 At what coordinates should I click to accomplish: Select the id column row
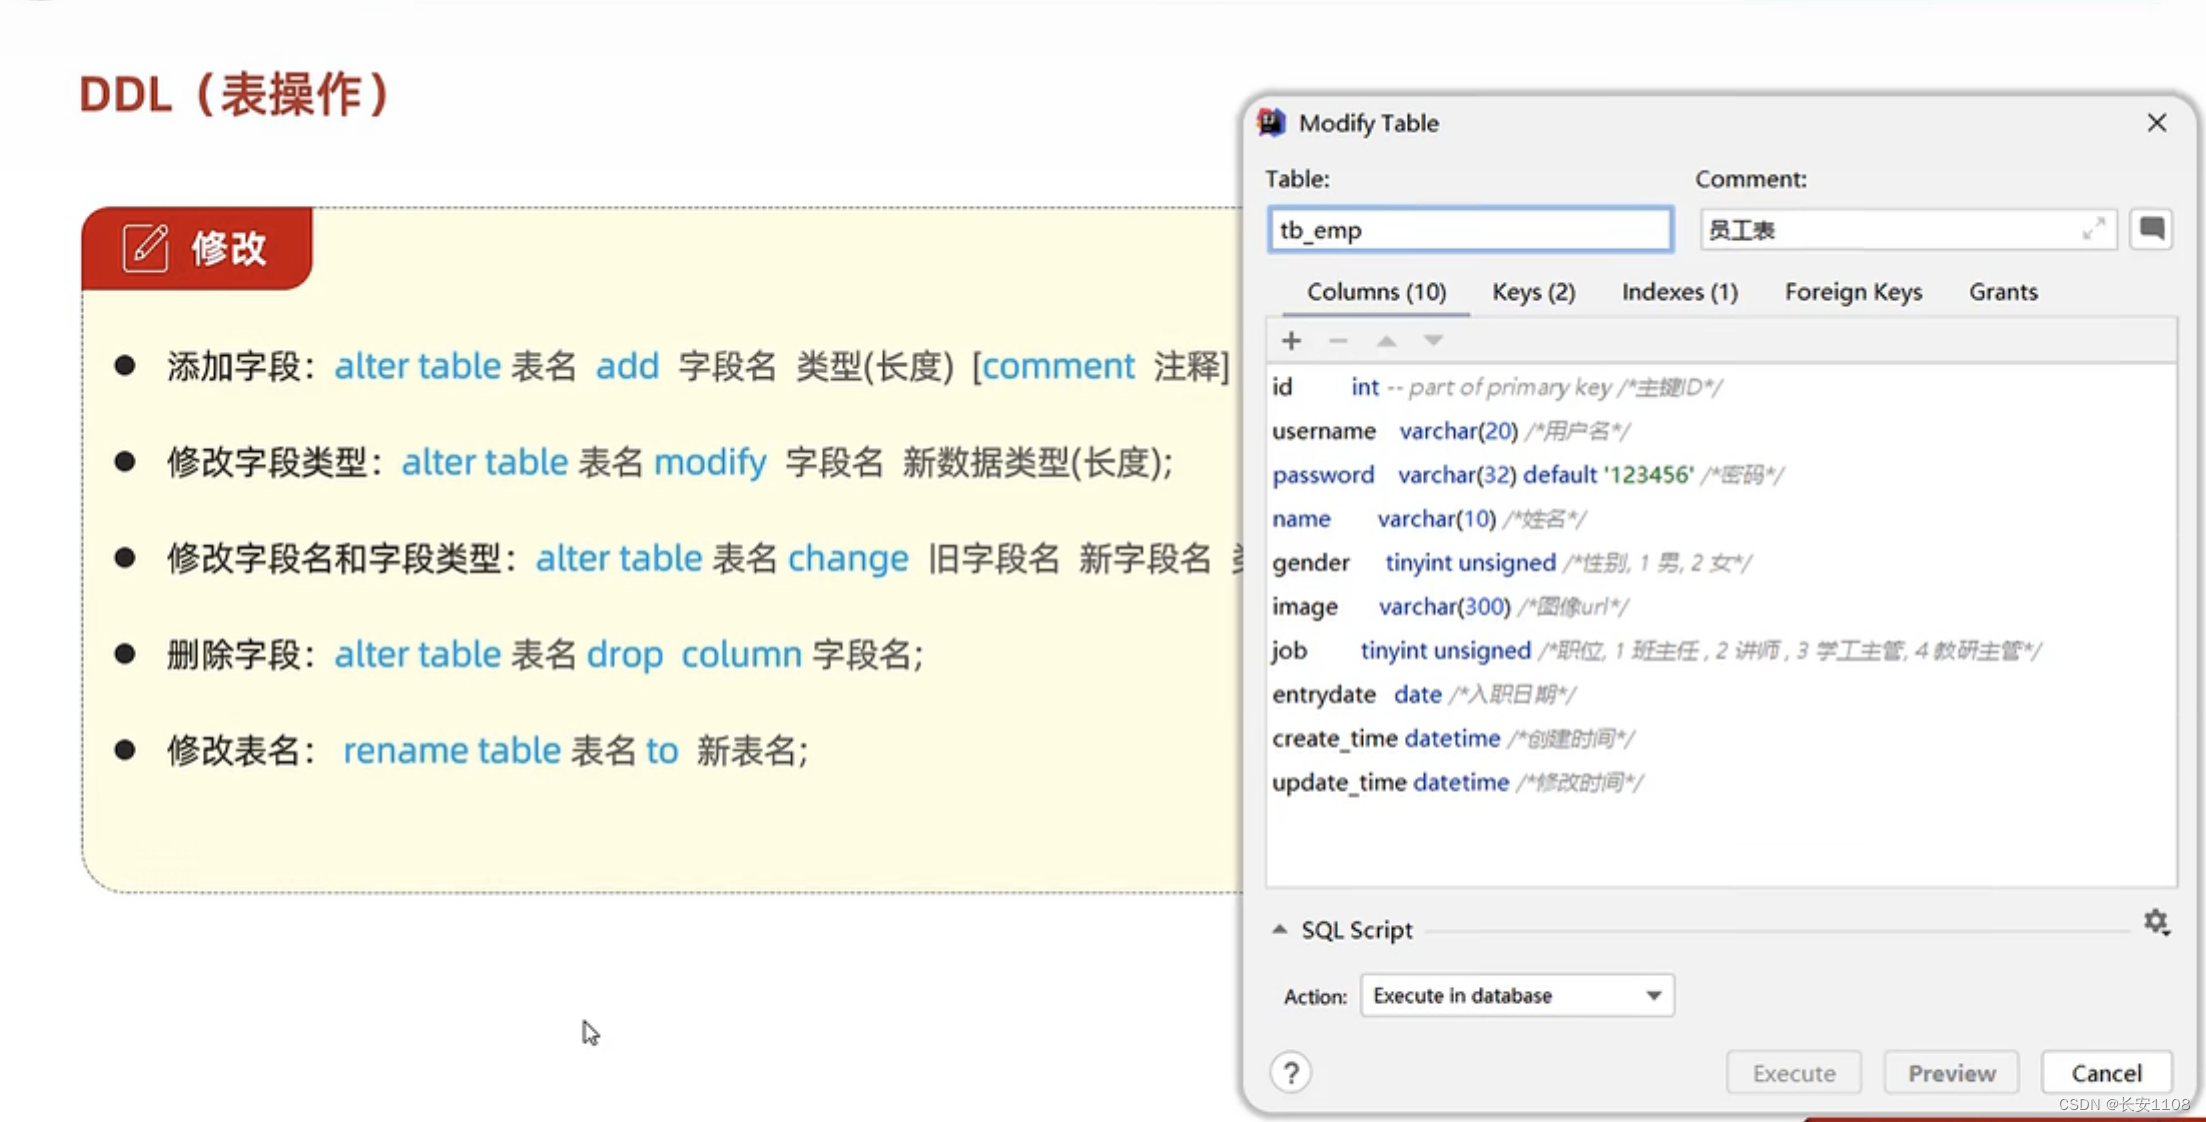pos(1720,387)
